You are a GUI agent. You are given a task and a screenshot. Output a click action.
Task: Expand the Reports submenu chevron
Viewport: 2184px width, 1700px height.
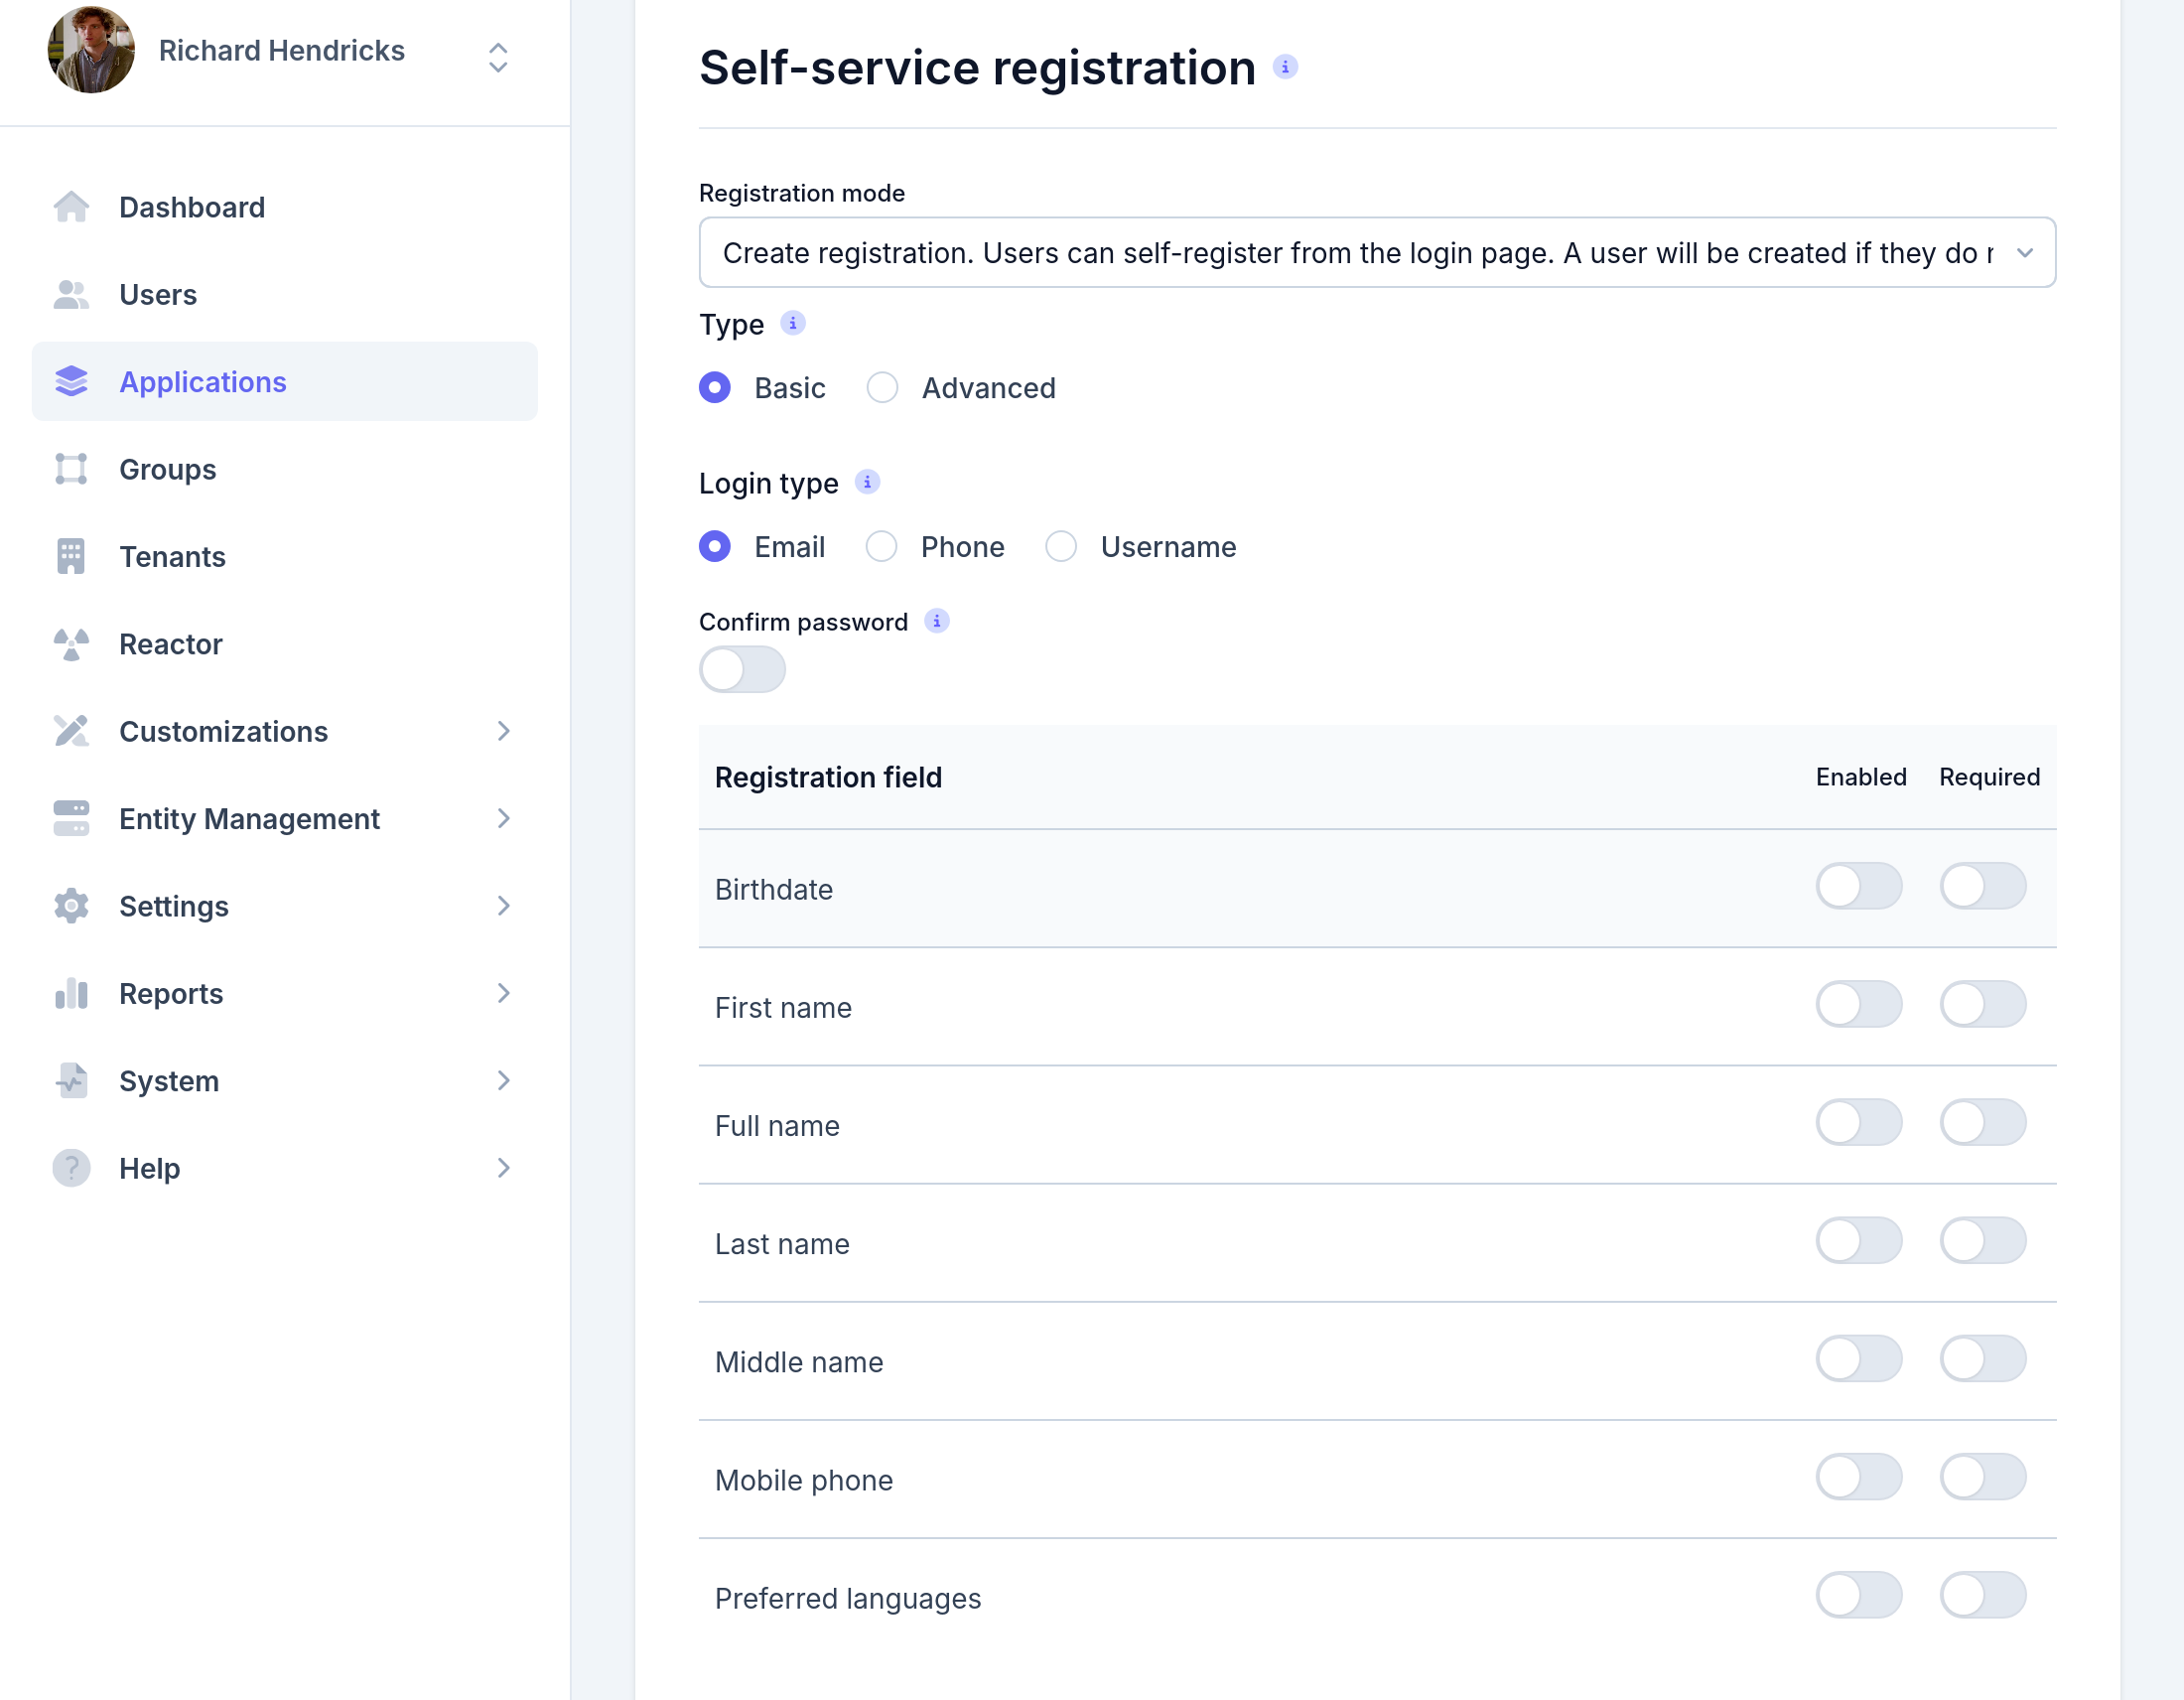pos(504,993)
